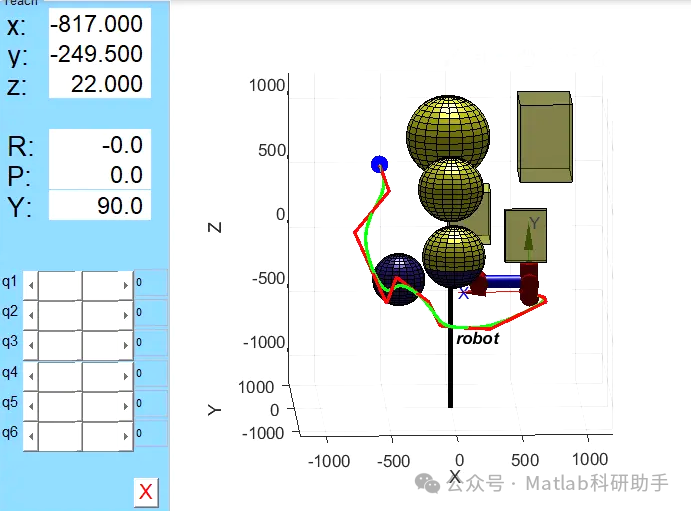This screenshot has height=511, width=691.
Task: Click the q6 joint value box
Action: (x=151, y=433)
